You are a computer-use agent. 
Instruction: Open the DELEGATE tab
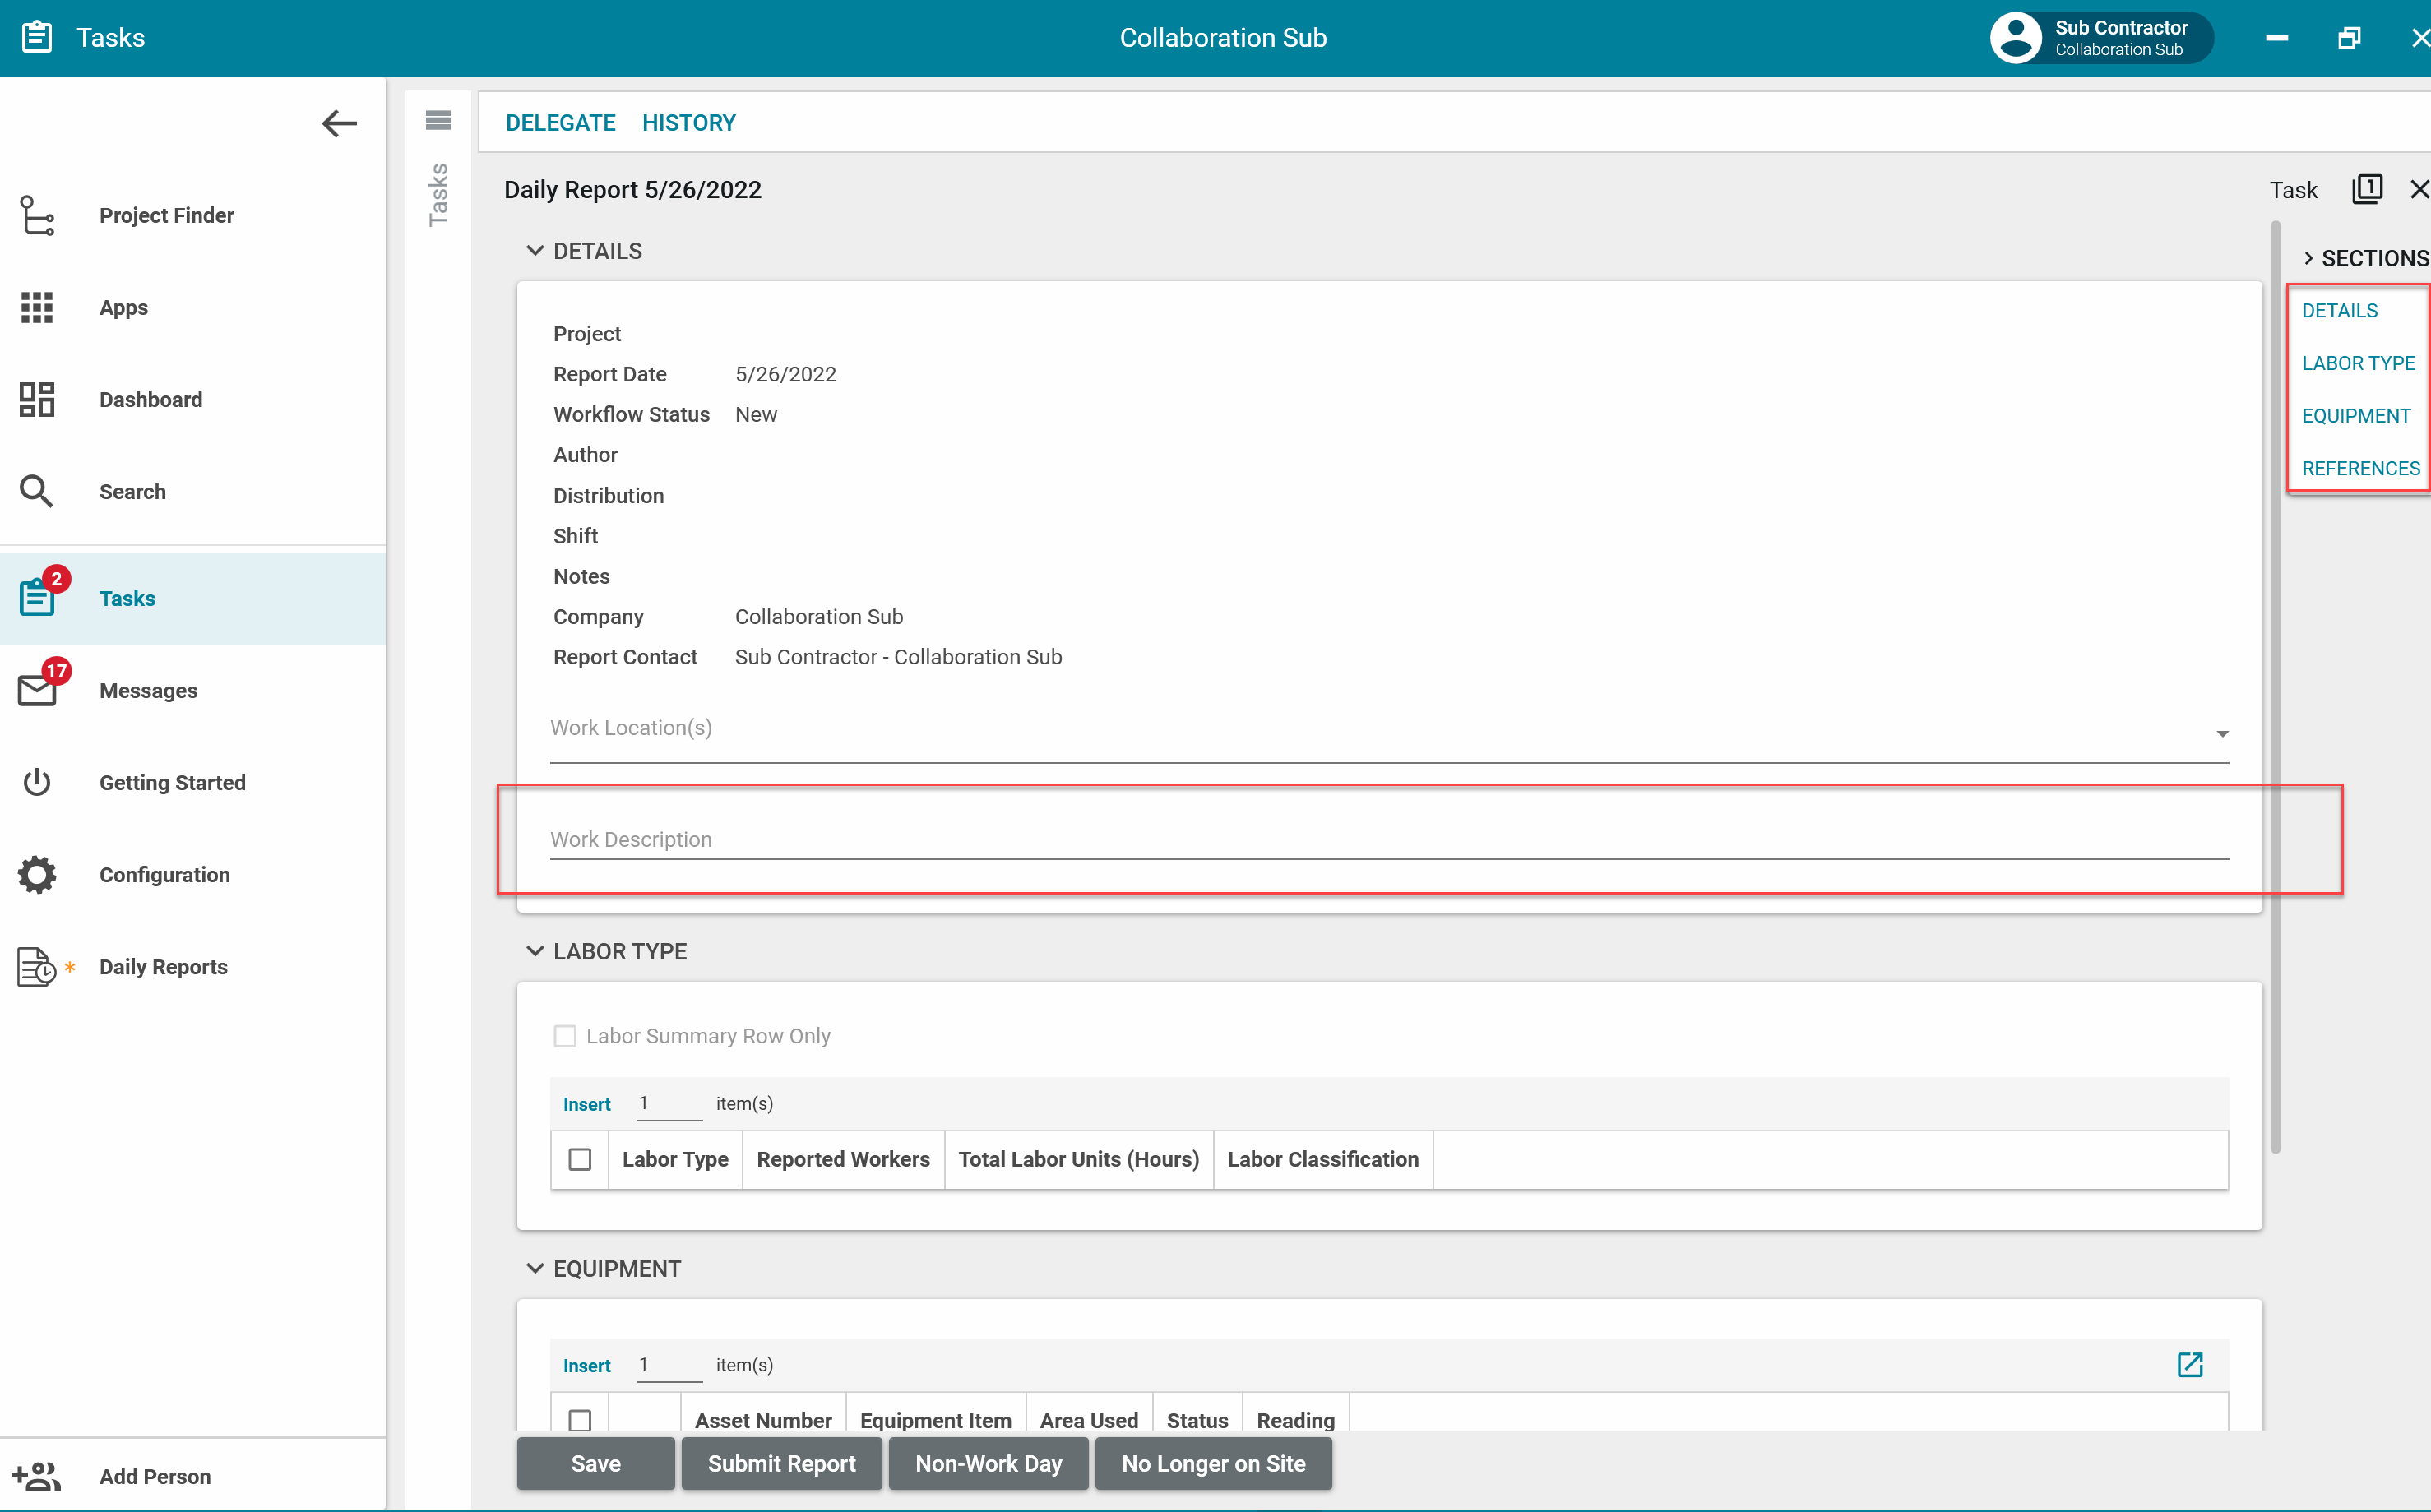tap(560, 123)
